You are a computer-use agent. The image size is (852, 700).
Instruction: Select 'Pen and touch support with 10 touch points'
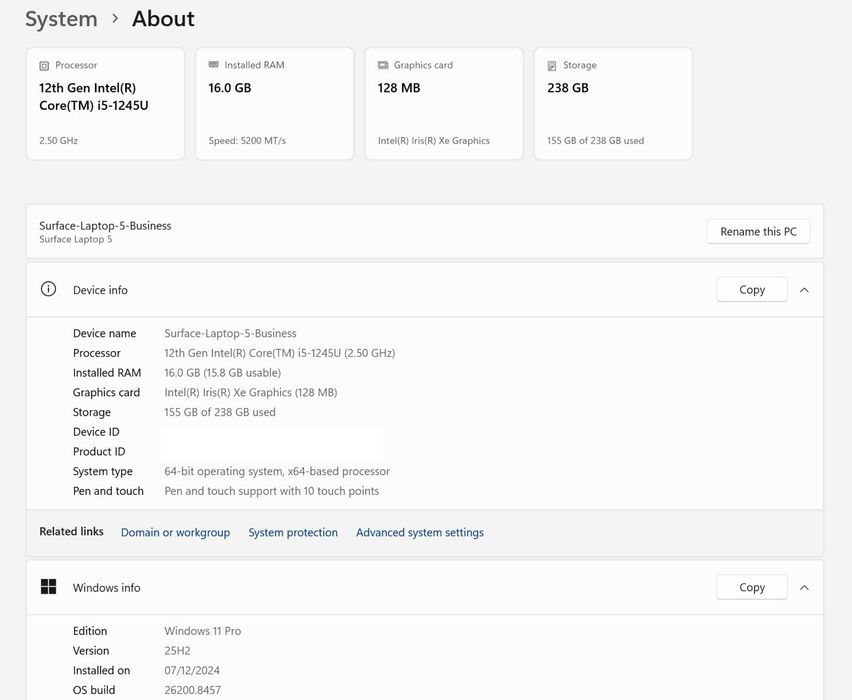[x=272, y=491]
